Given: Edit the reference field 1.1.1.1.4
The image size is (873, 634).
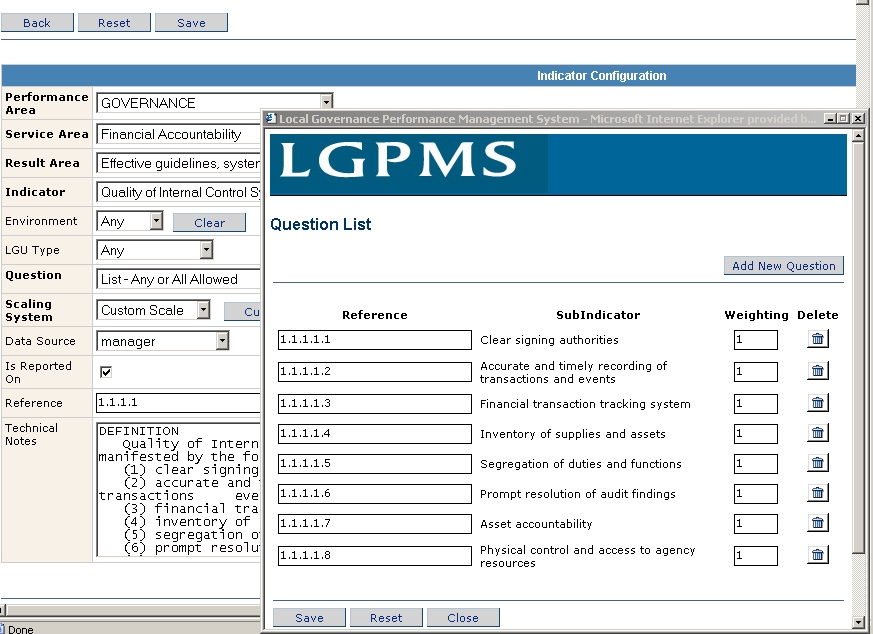Looking at the screenshot, I should point(375,434).
